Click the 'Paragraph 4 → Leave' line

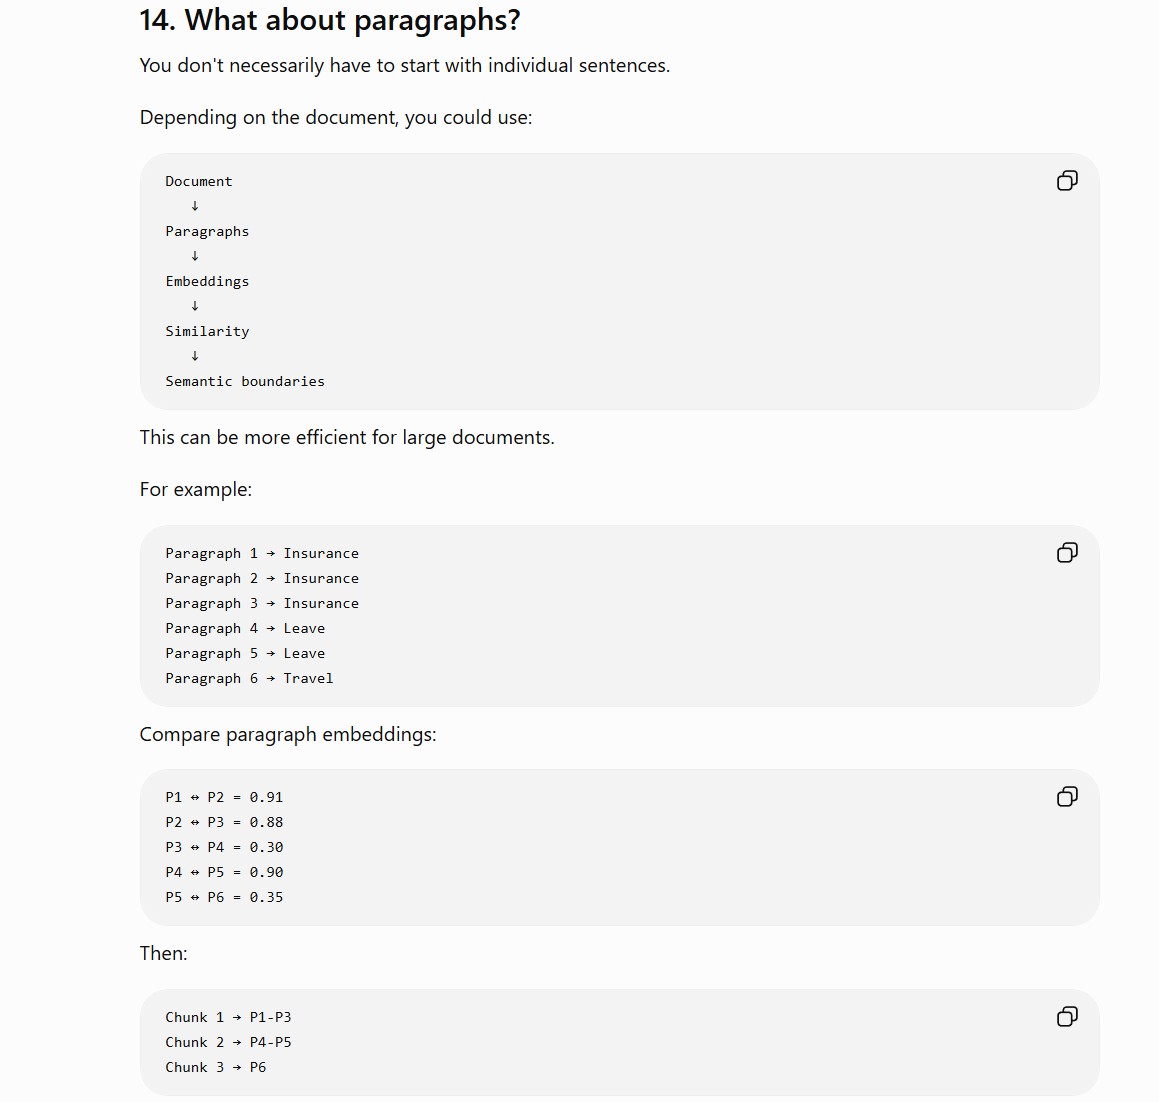click(245, 628)
